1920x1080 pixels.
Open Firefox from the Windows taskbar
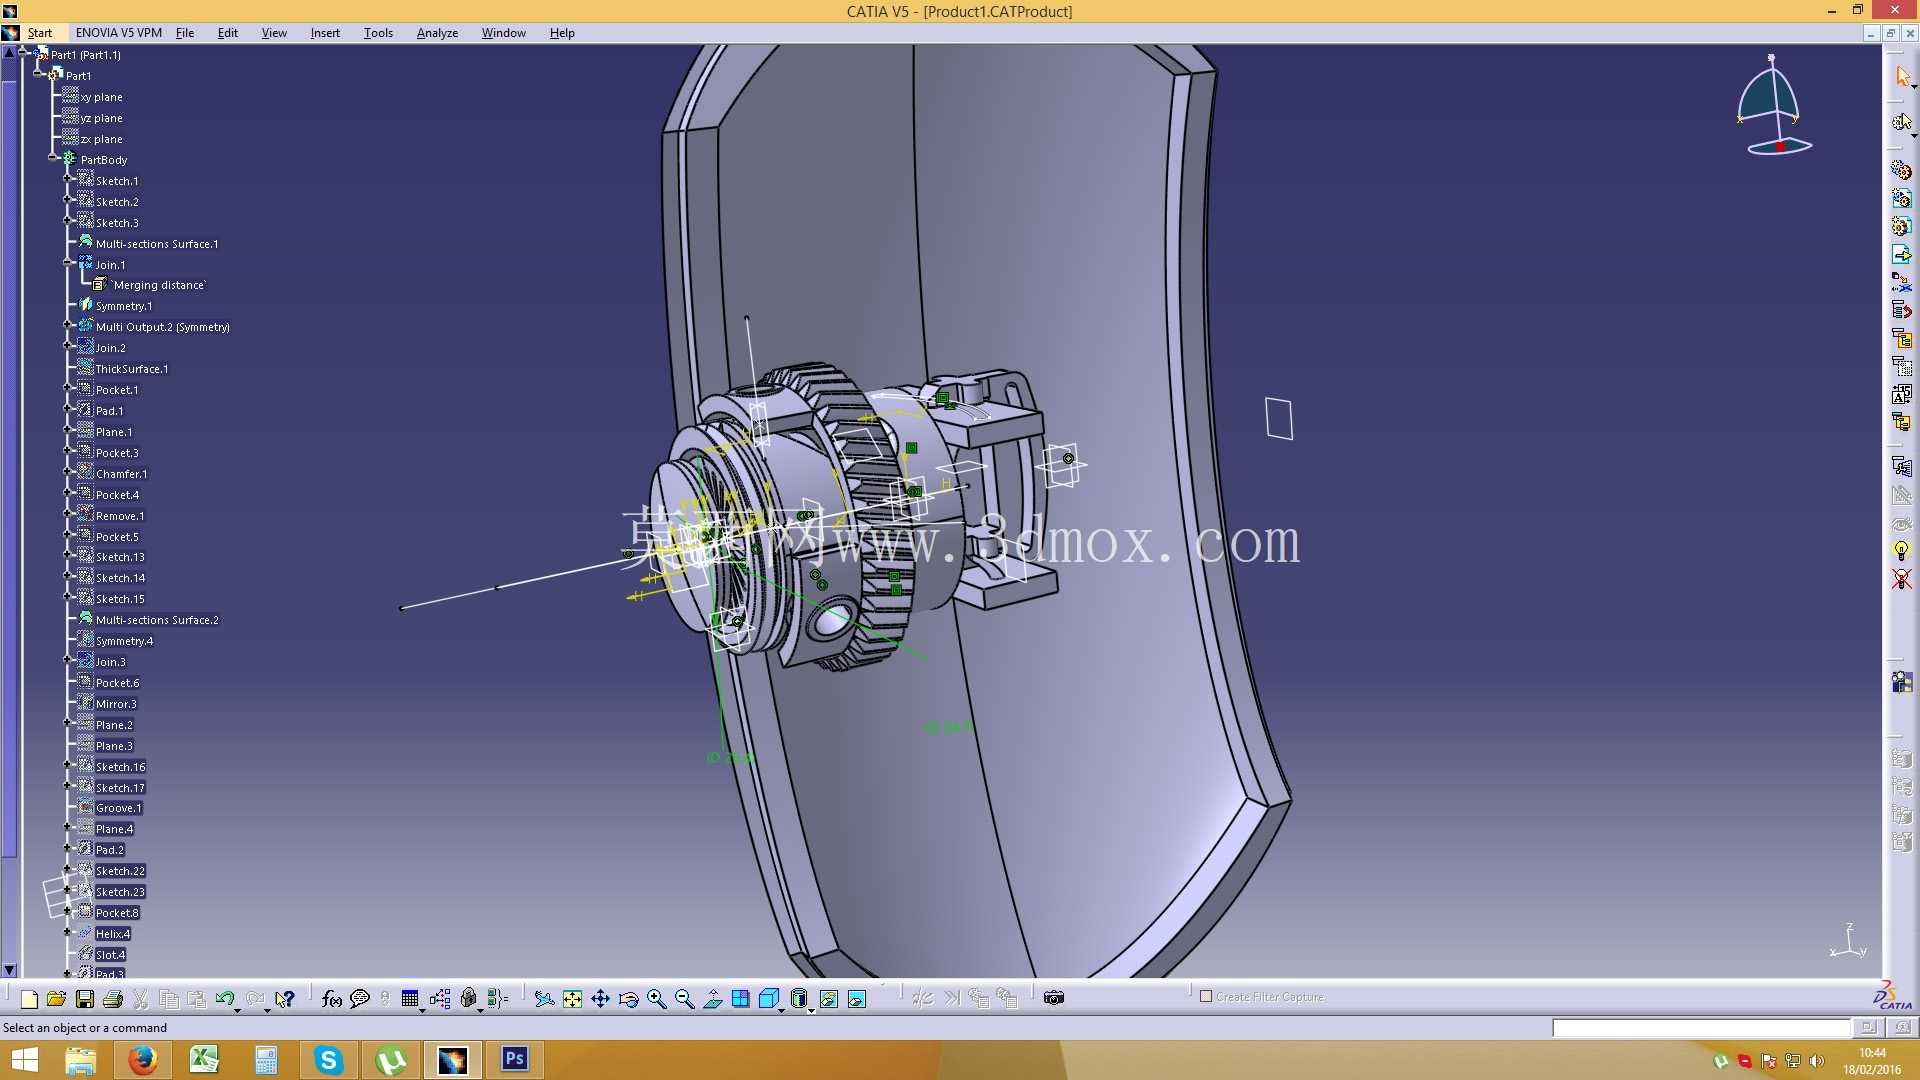pyautogui.click(x=142, y=1060)
